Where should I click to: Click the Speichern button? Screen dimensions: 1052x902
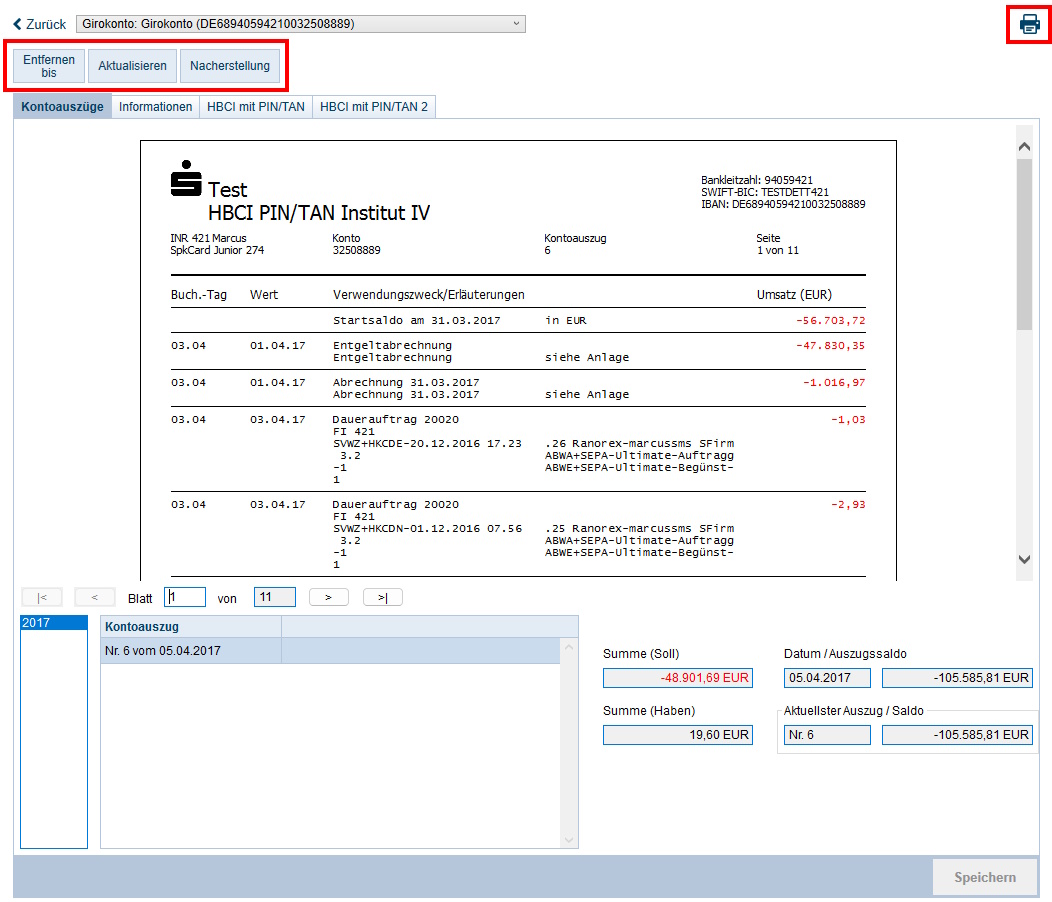[x=984, y=877]
